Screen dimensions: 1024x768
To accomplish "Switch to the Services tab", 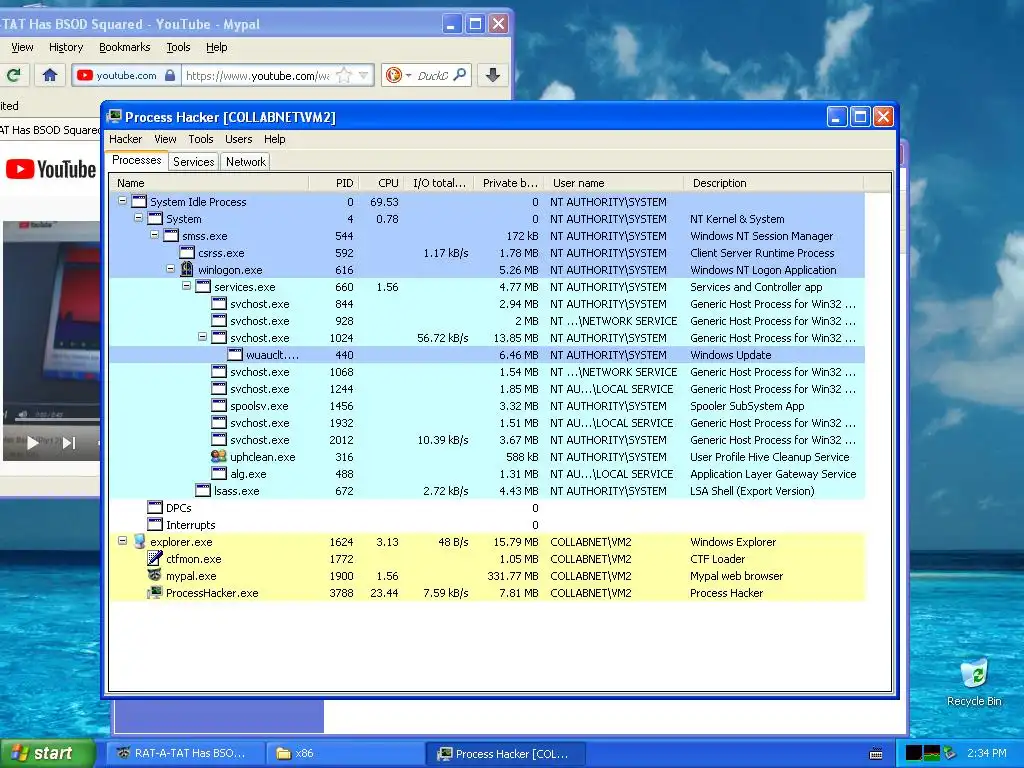I will [193, 161].
